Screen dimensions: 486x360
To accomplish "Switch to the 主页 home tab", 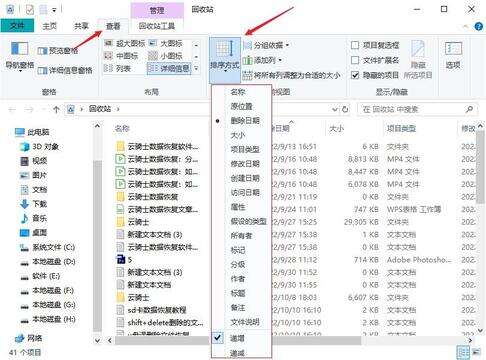I will pyautogui.click(x=49, y=26).
